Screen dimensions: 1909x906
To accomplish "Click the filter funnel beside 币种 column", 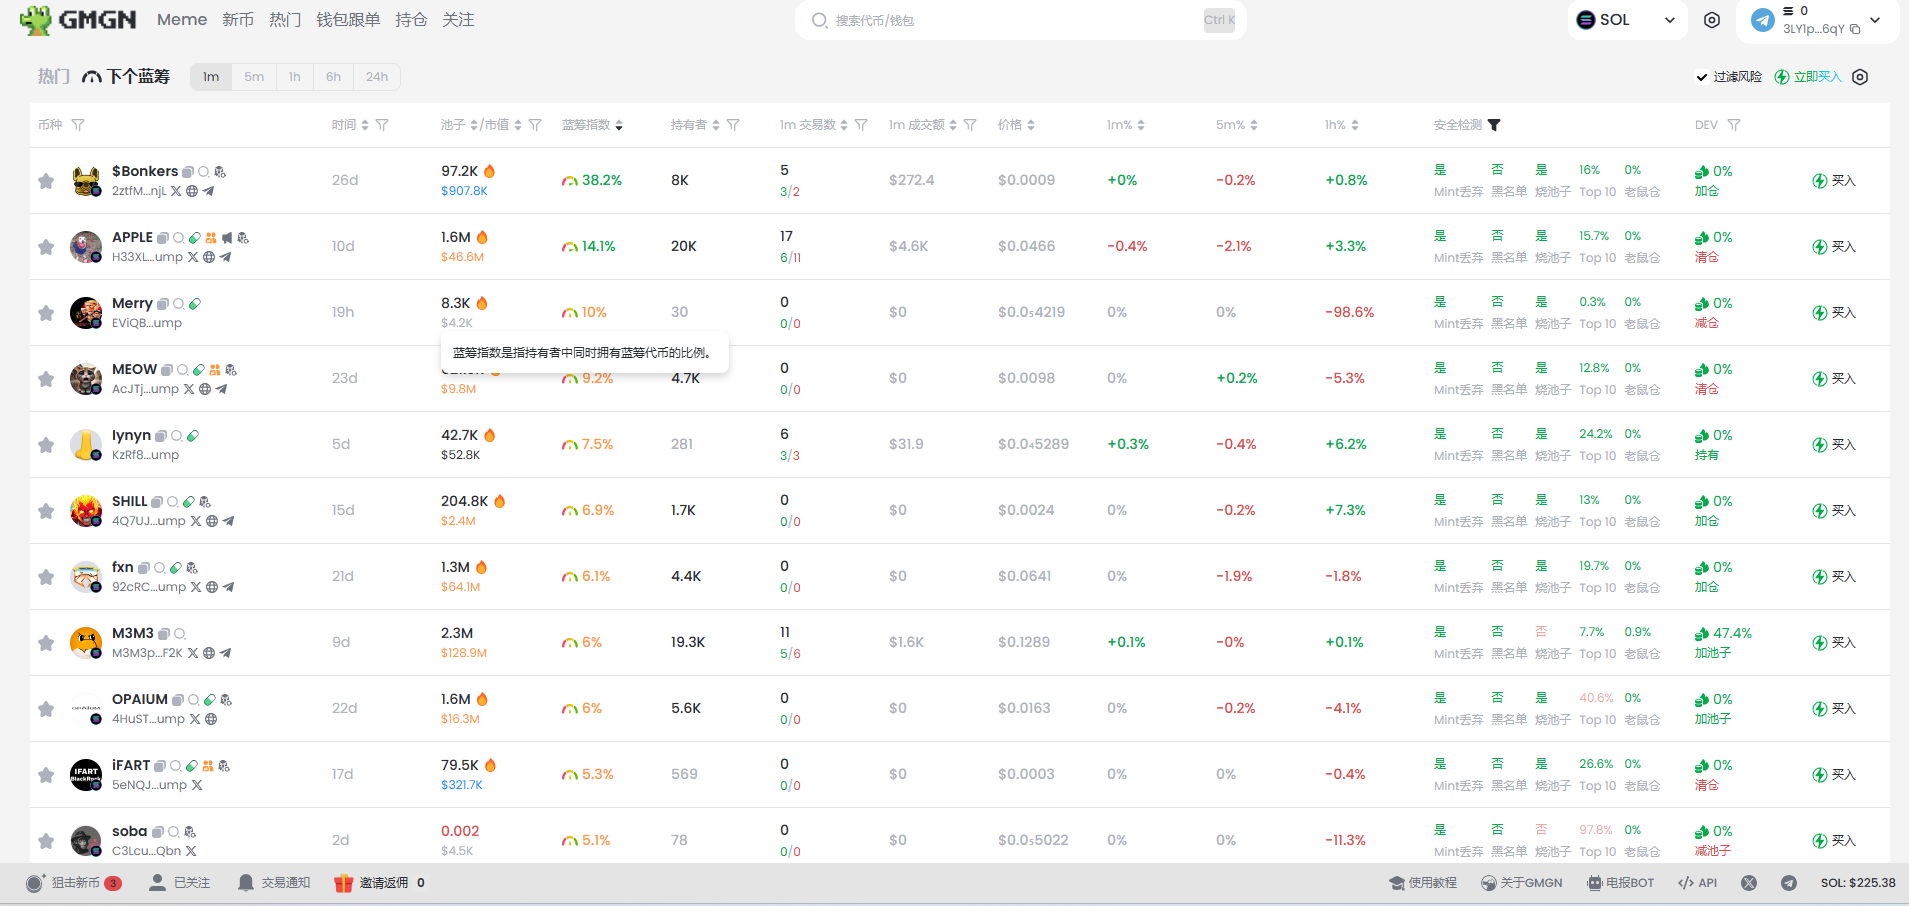I will click(78, 125).
